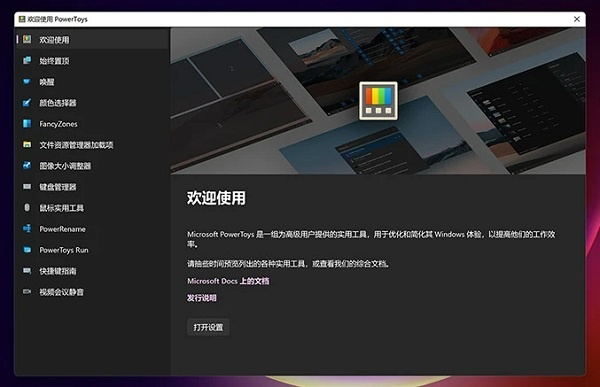Open 文件资源管理器加载项 page
The height and width of the screenshot is (387, 600).
point(92,145)
